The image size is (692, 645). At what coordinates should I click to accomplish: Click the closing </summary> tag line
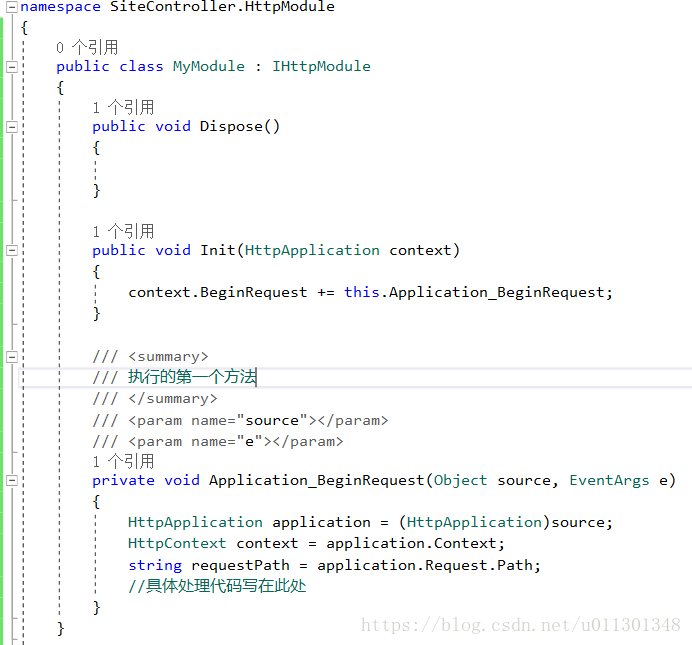coord(155,399)
